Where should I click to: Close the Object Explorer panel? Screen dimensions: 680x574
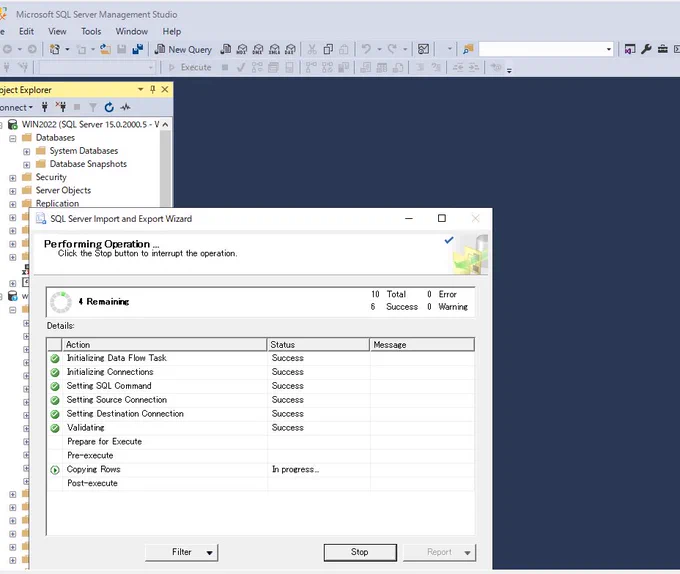[x=165, y=89]
